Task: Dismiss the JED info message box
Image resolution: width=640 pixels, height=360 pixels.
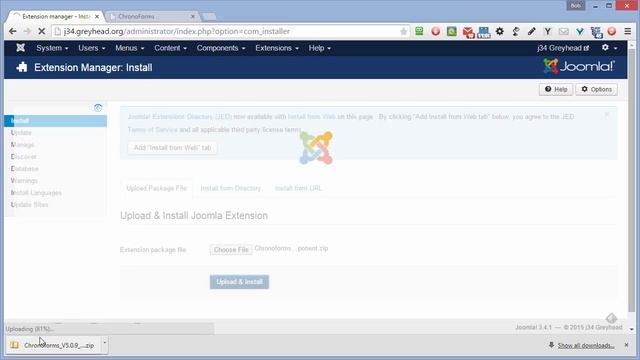Action: point(607,115)
